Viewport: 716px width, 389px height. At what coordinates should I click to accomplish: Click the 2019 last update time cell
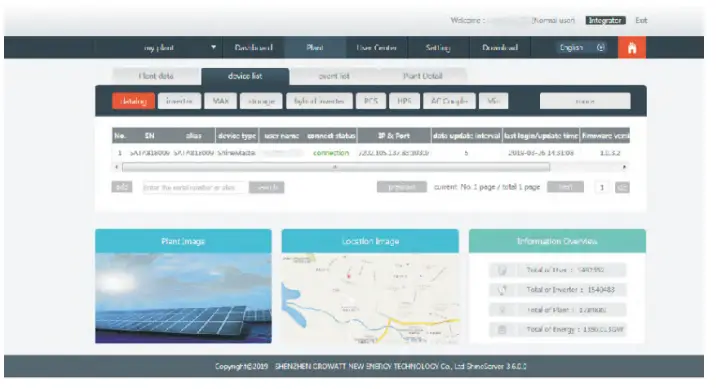click(x=541, y=153)
